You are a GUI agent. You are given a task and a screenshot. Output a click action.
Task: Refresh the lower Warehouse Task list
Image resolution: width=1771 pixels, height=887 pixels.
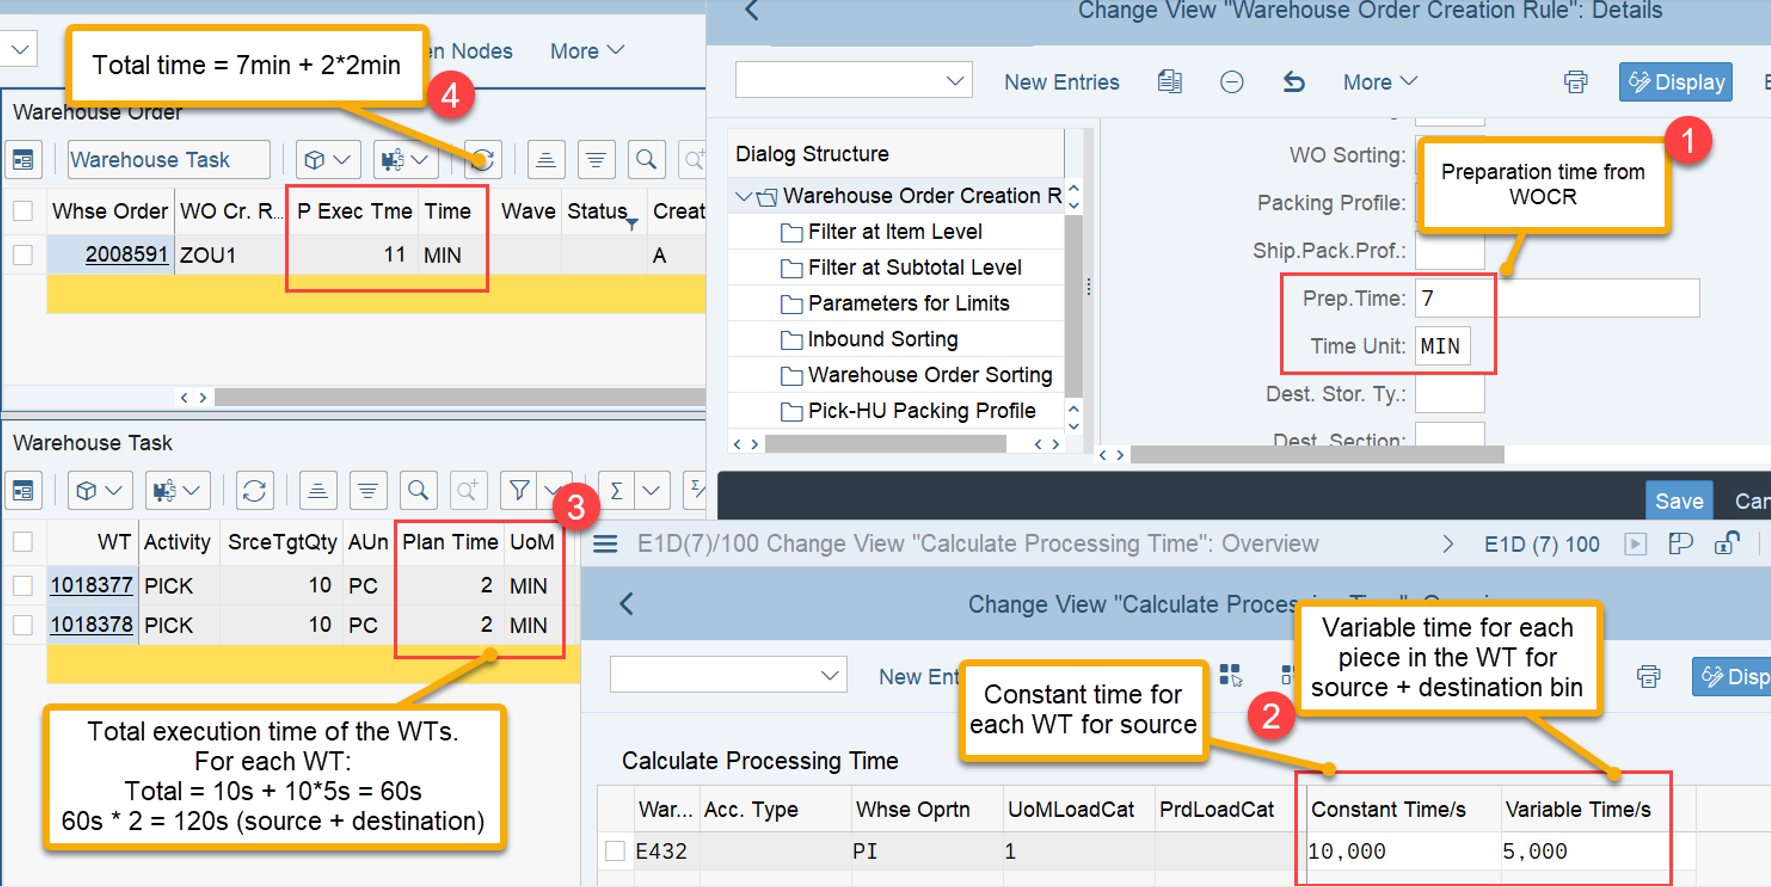click(254, 491)
